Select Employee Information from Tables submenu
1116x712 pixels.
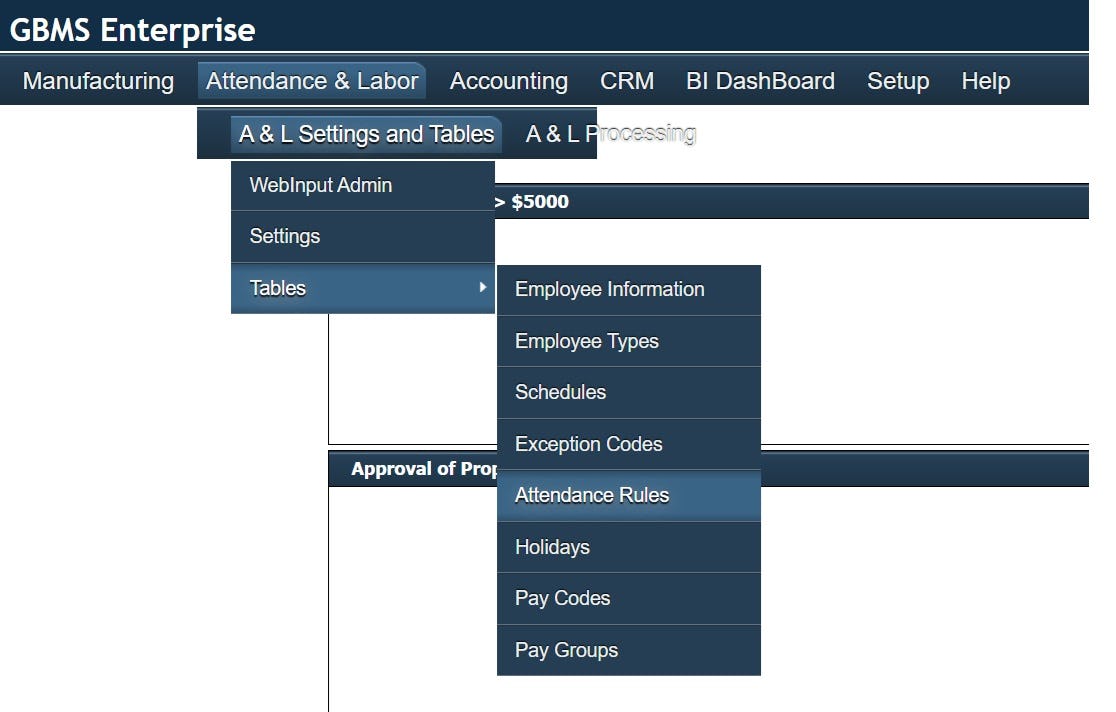(609, 289)
